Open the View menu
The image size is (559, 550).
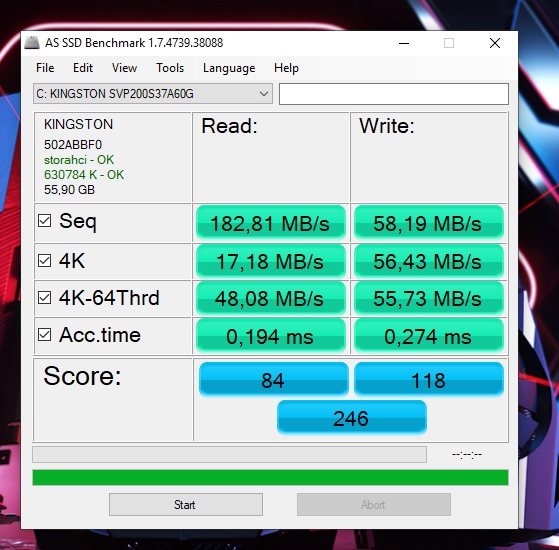point(124,68)
